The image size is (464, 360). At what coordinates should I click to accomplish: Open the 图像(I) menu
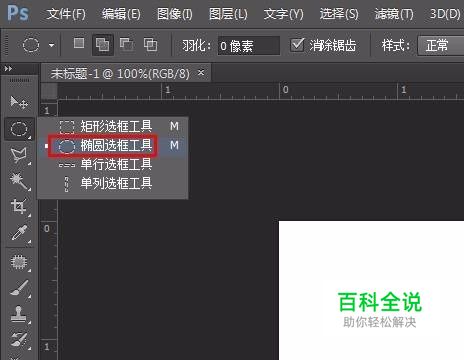175,14
